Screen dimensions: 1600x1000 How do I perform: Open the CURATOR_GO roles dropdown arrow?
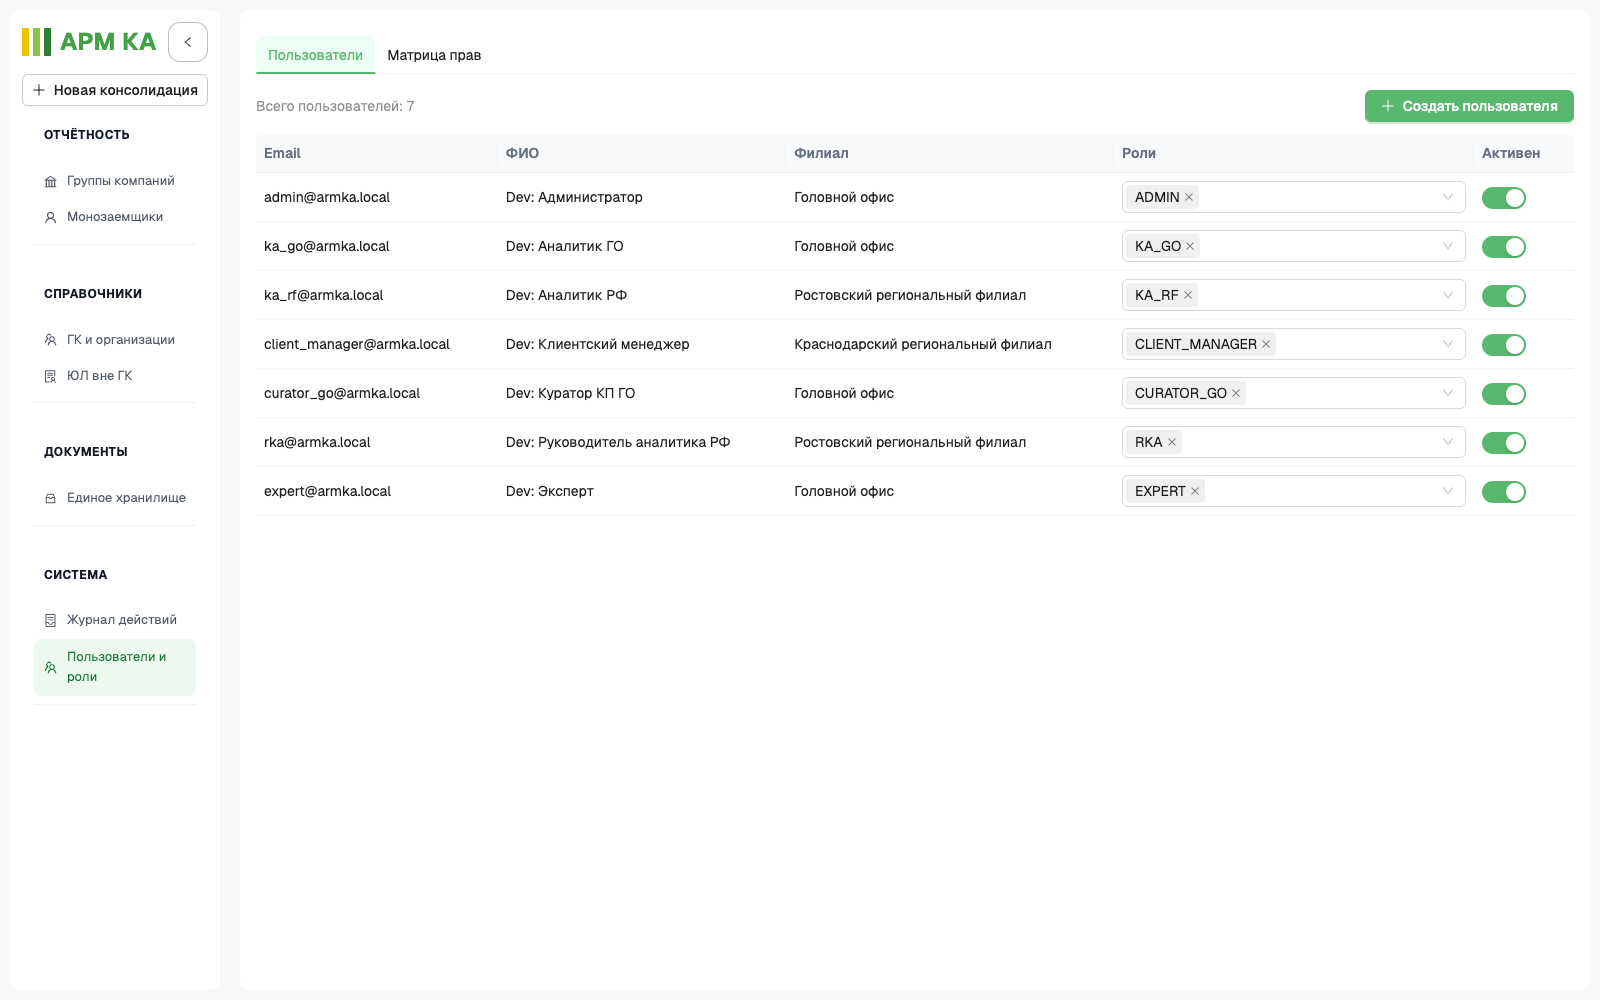pyautogui.click(x=1447, y=393)
